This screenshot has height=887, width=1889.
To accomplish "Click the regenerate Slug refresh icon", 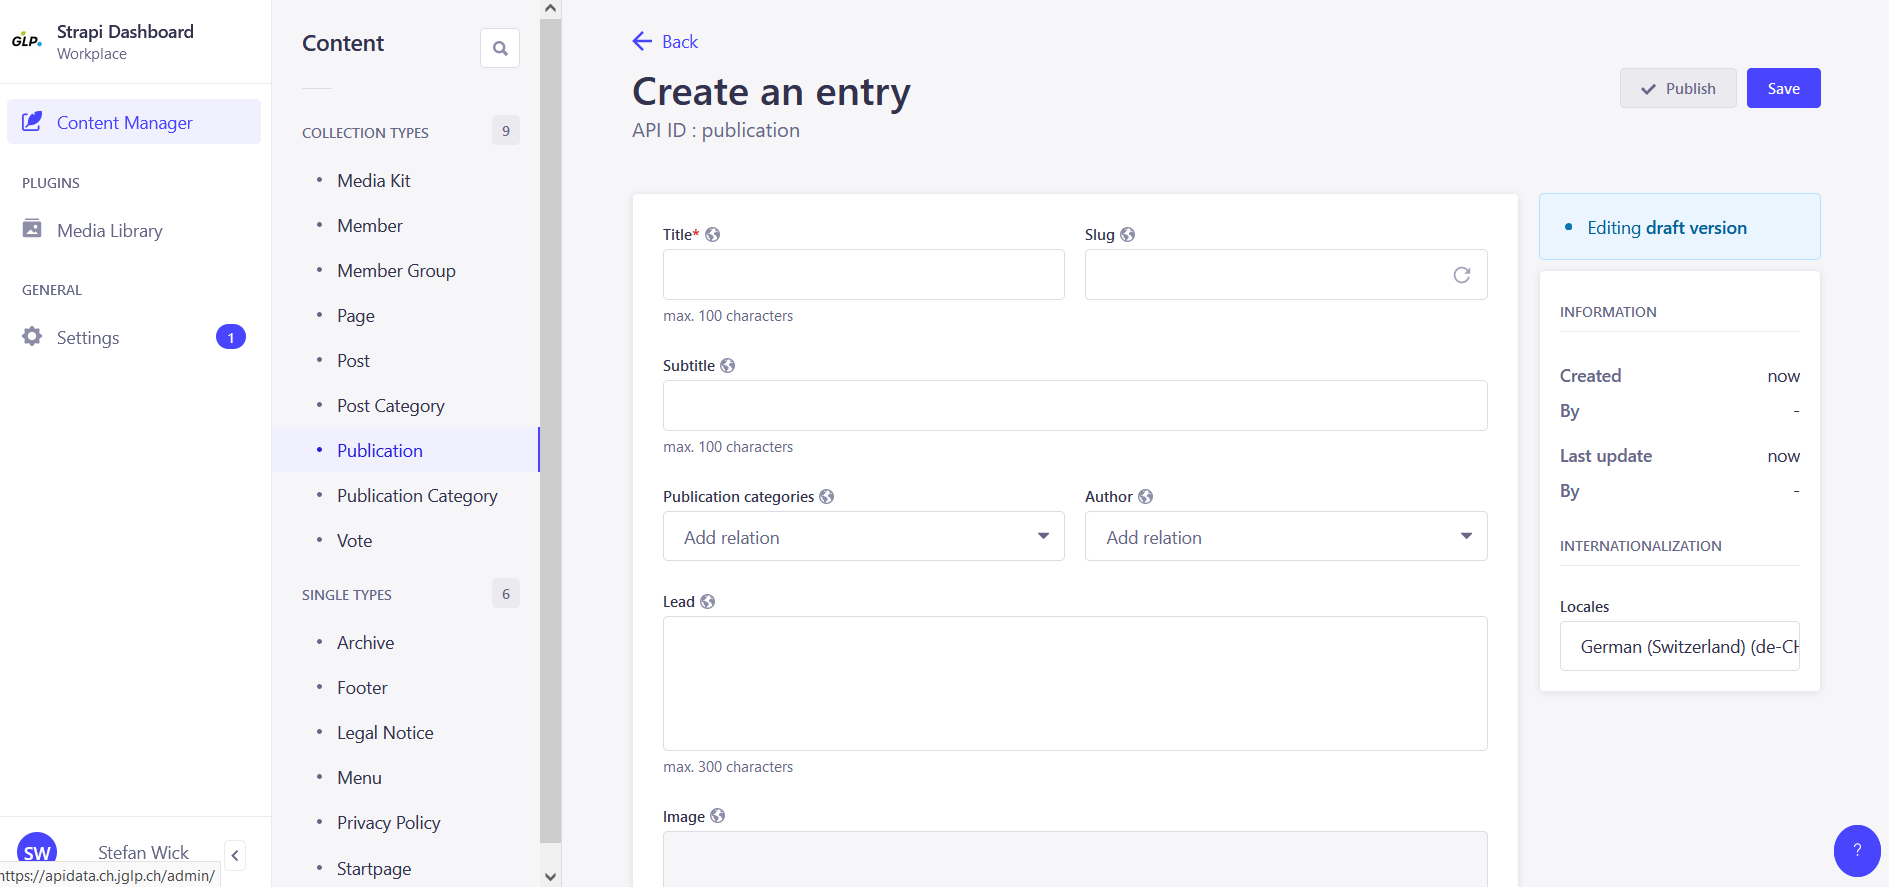I will click(x=1461, y=275).
